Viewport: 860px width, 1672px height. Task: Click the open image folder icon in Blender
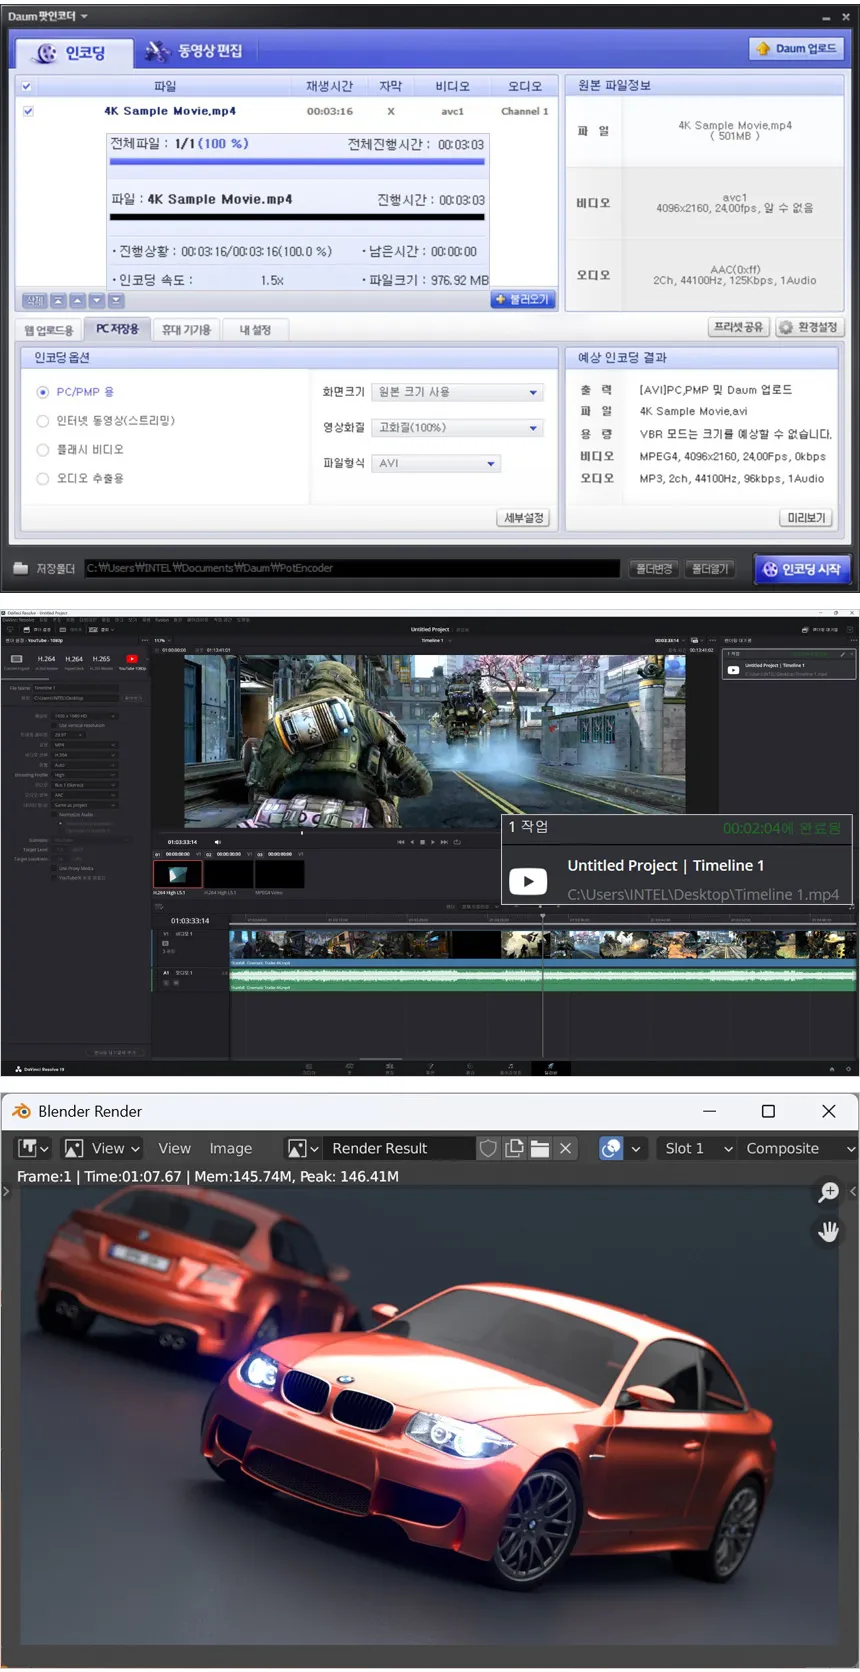540,1148
